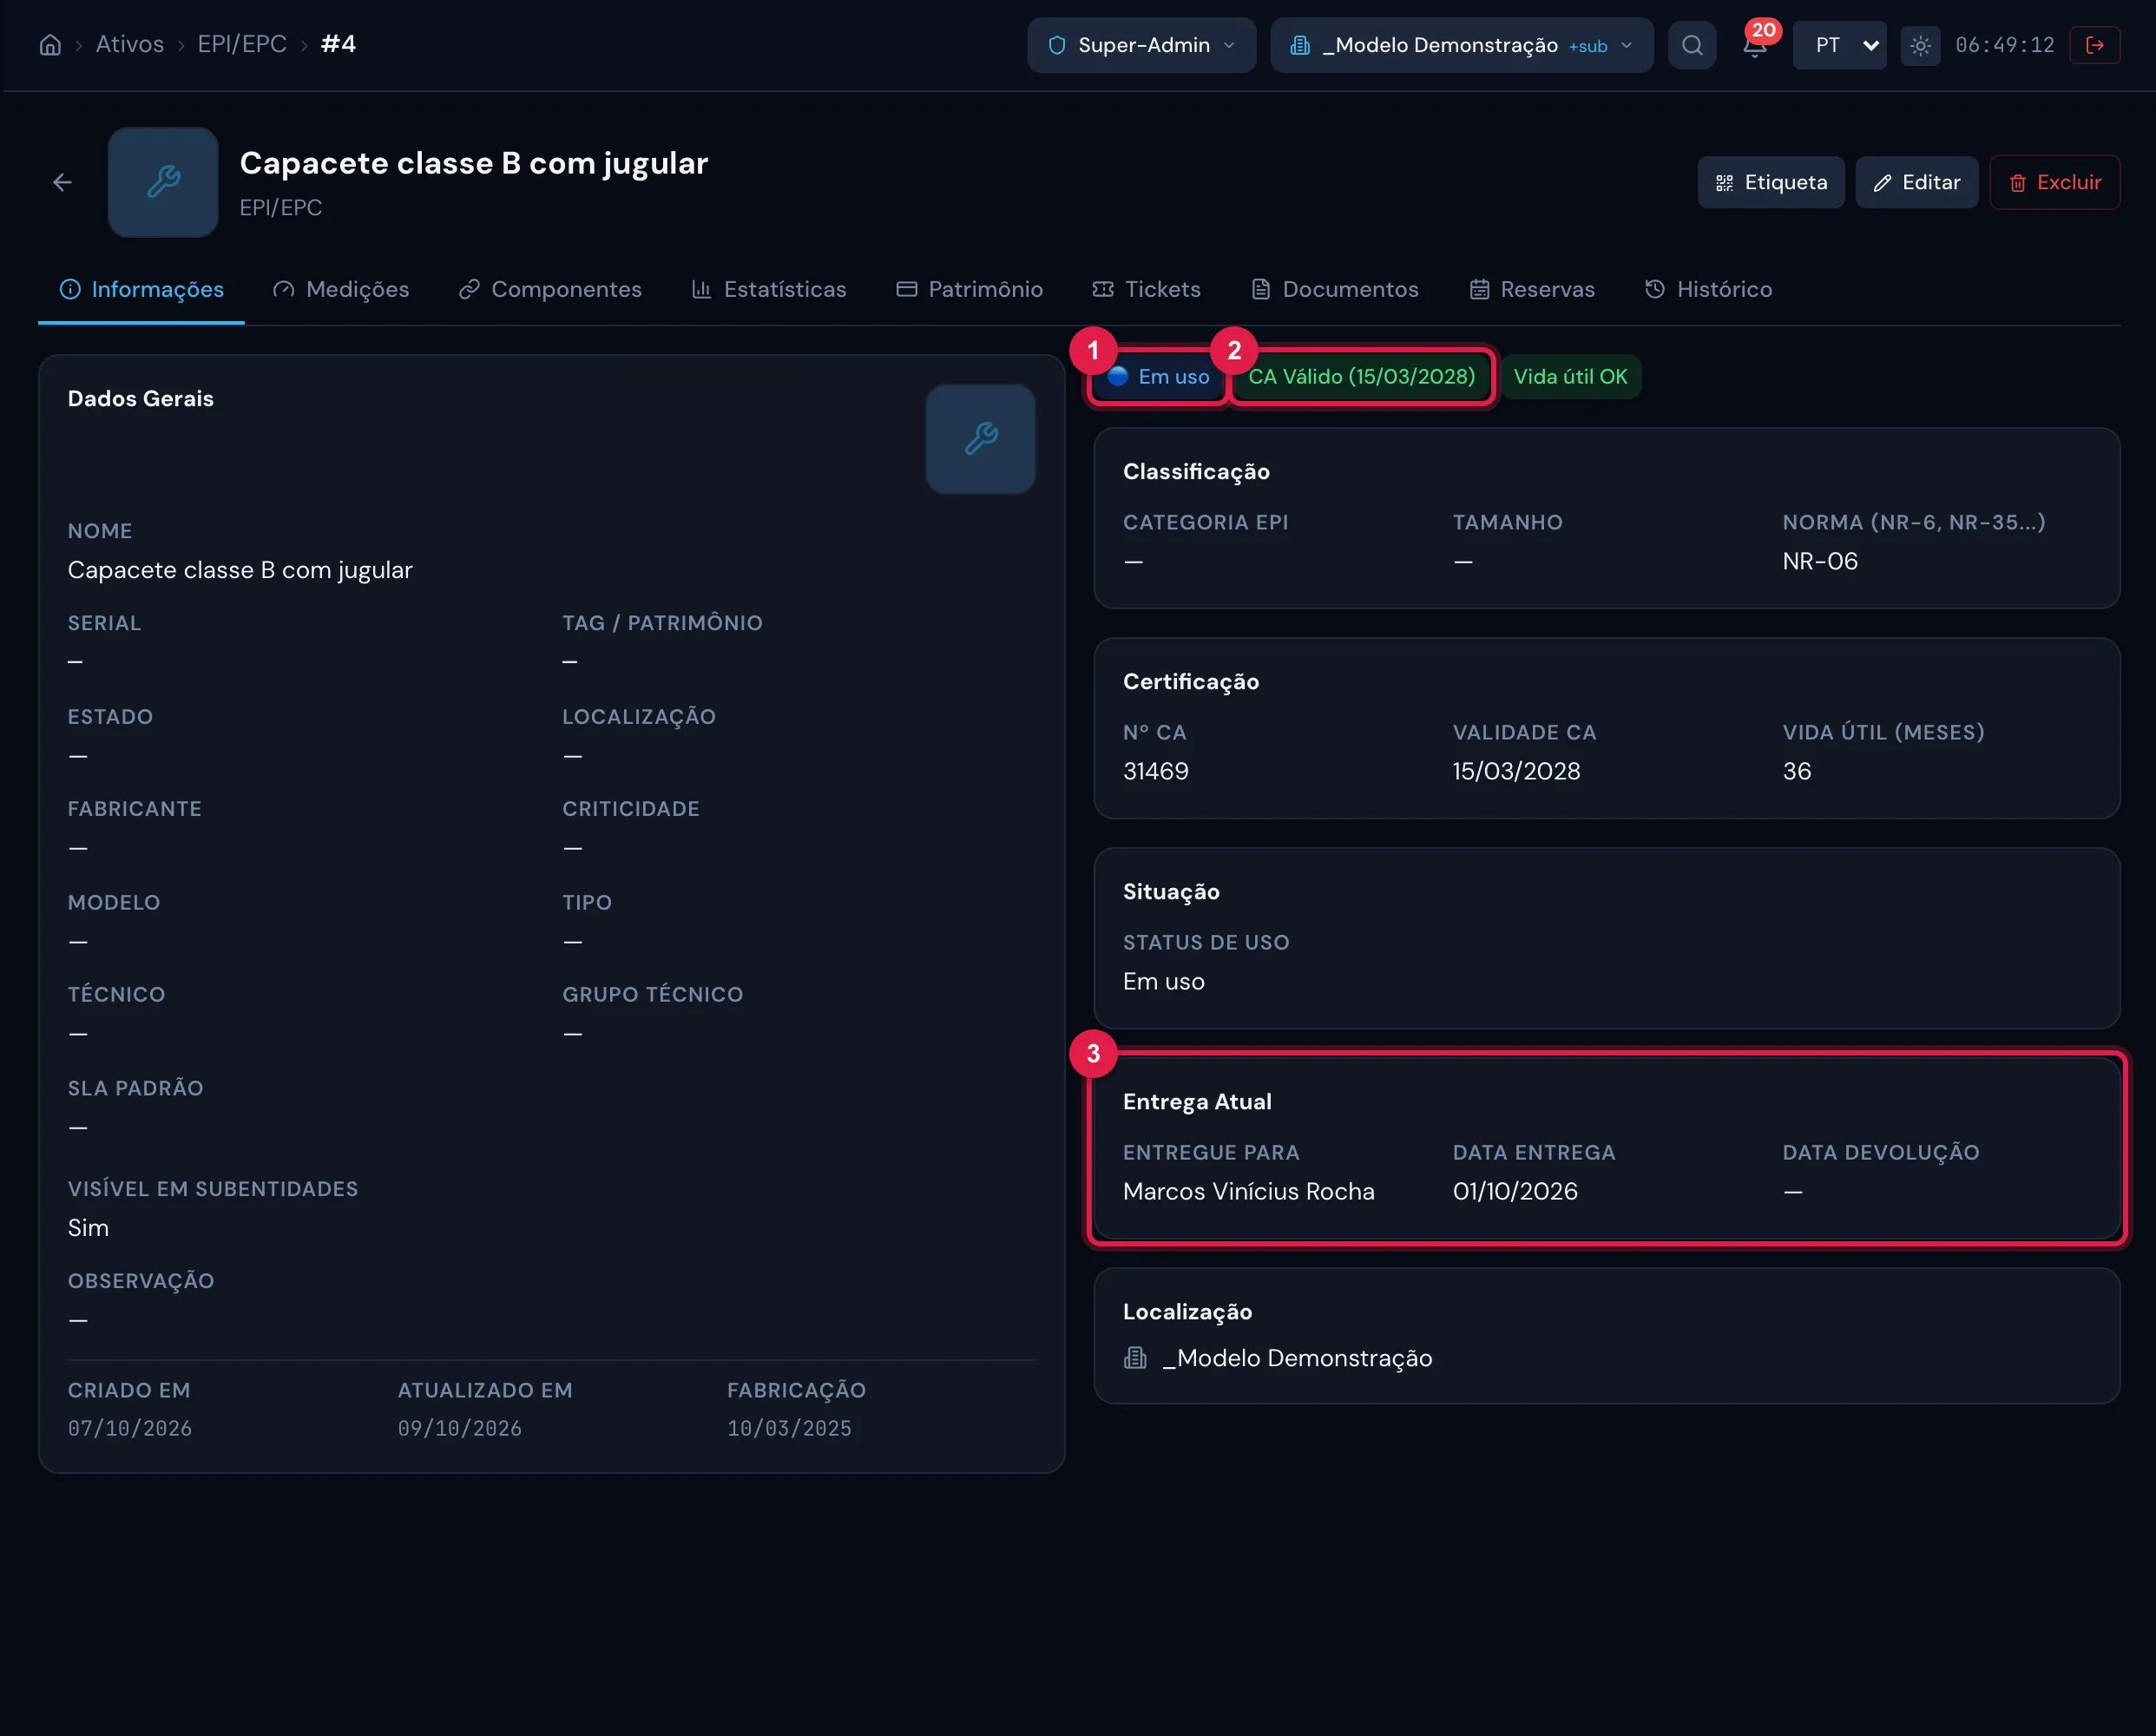Click the updated date 09/10/2026
Image resolution: width=2156 pixels, height=1736 pixels.
(x=459, y=1428)
